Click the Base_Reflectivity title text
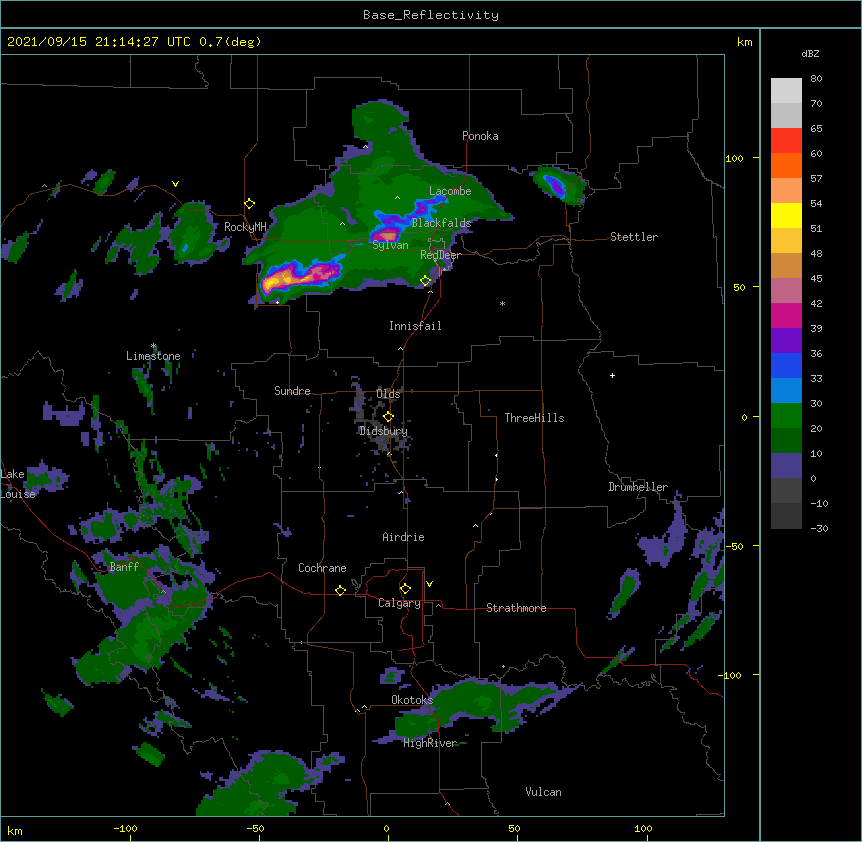The height and width of the screenshot is (842, 862). 431,15
